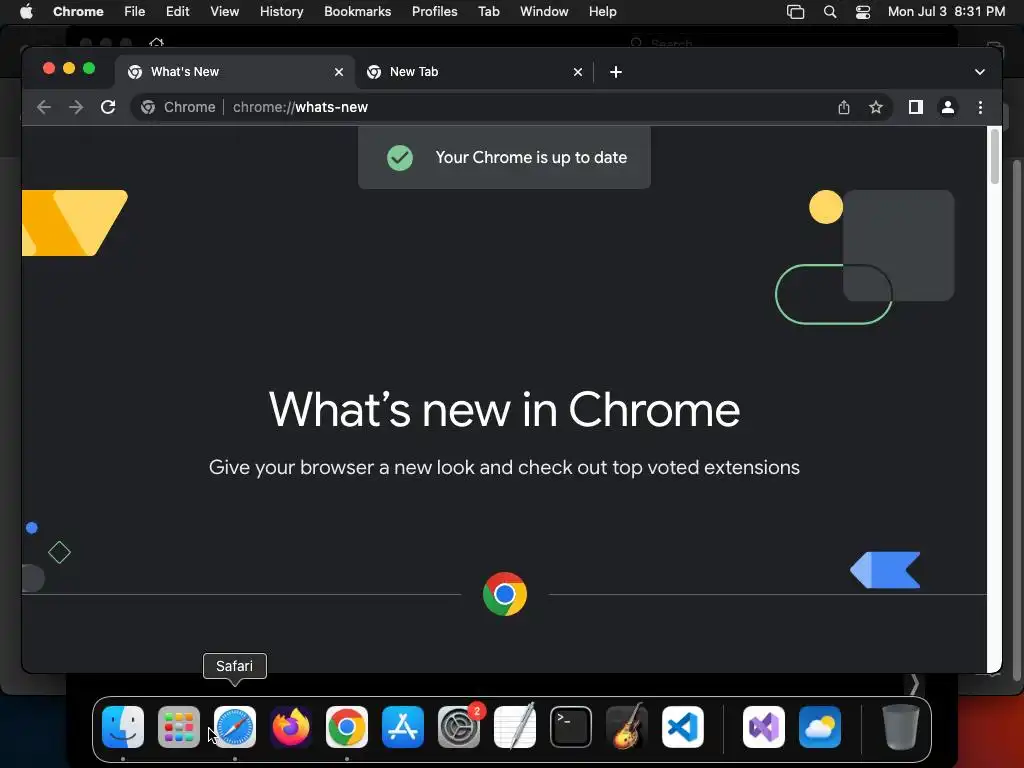
Task: Open the File menu
Action: 135,12
